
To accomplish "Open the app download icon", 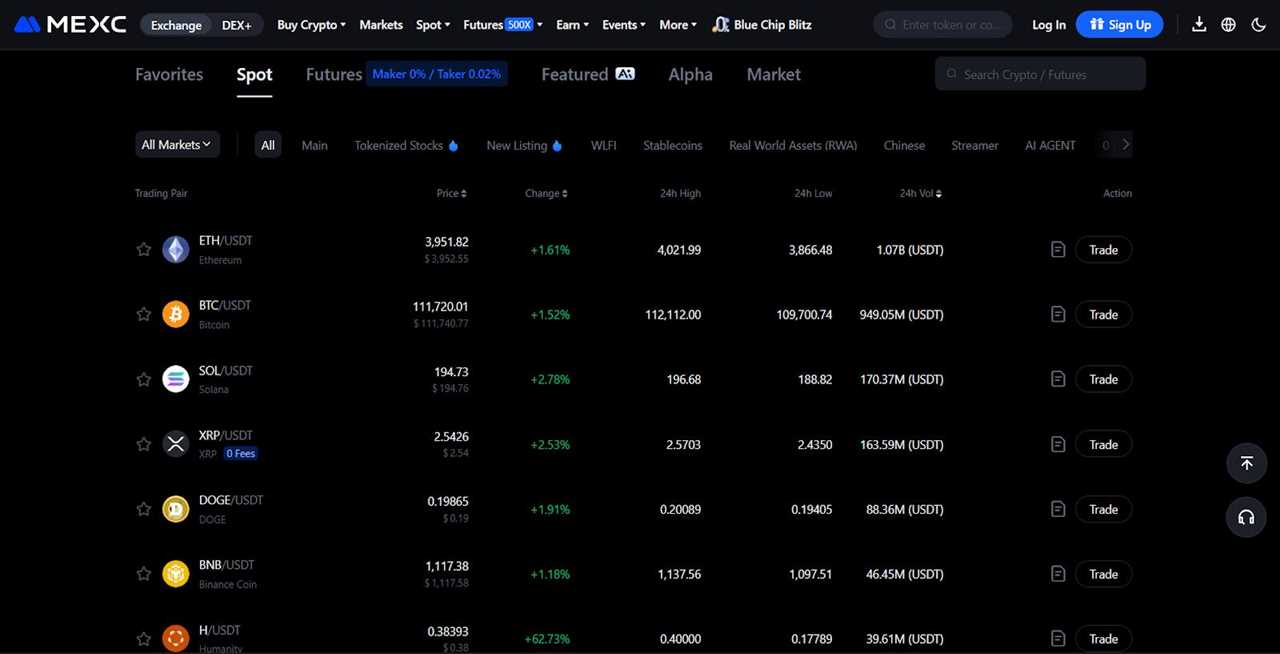I will click(1198, 23).
